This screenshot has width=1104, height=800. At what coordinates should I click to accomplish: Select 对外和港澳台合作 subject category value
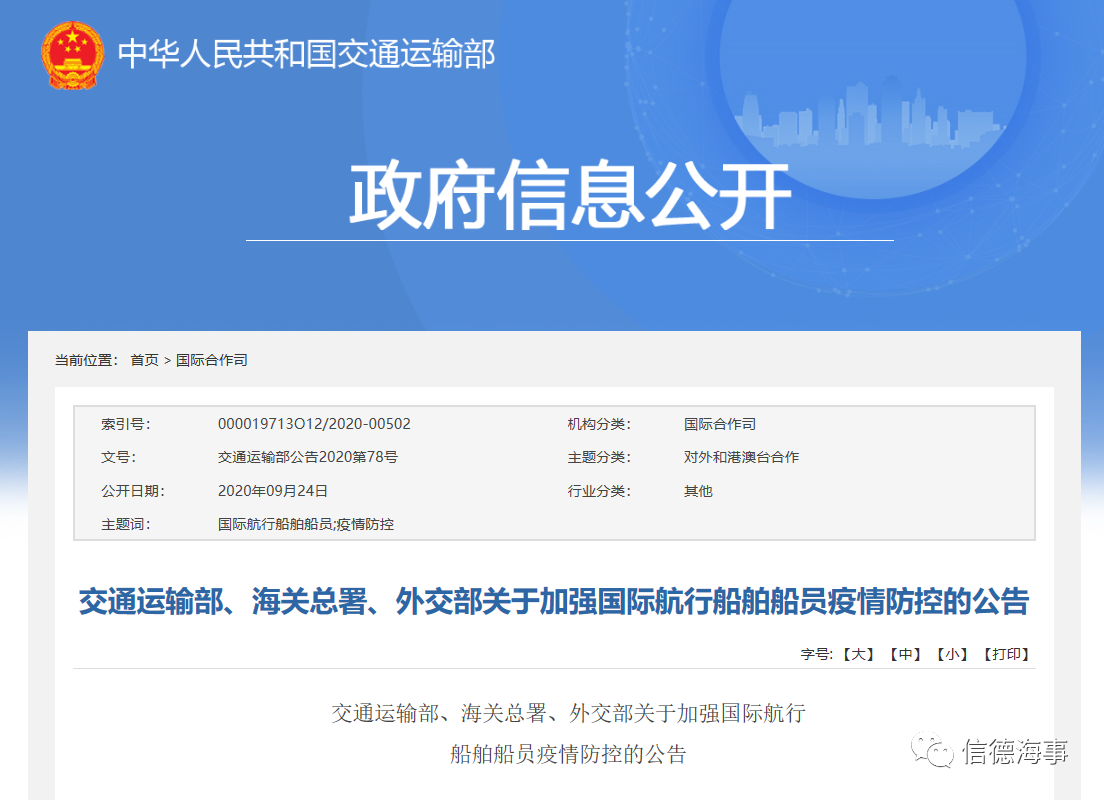741,457
